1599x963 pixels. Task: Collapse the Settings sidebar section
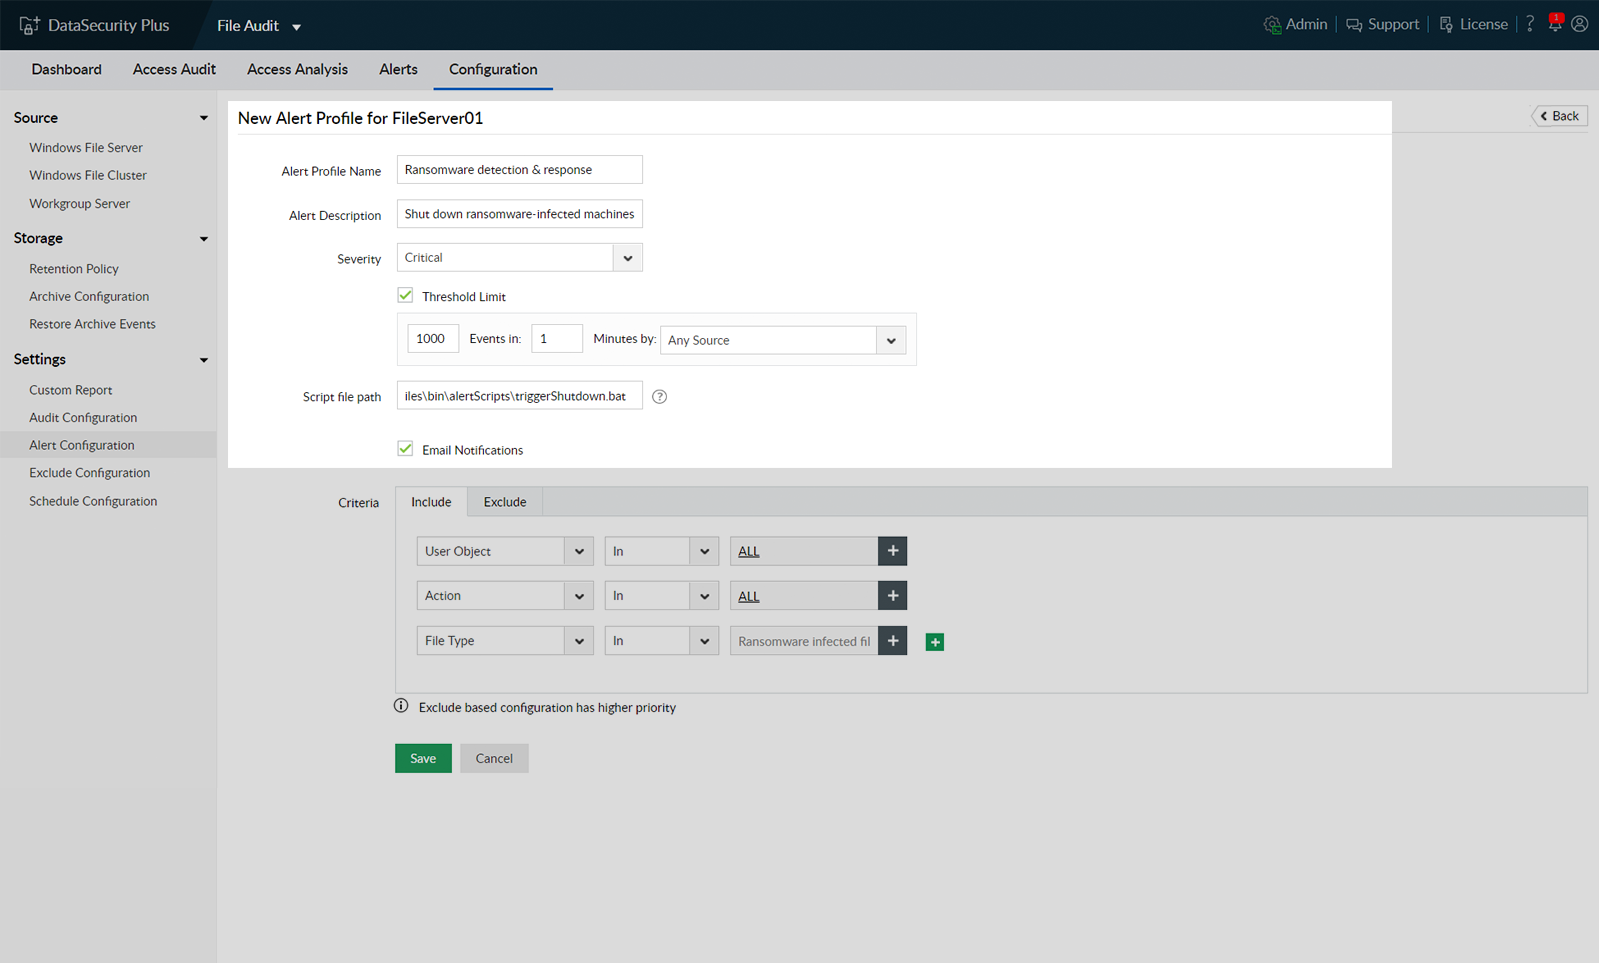204,360
